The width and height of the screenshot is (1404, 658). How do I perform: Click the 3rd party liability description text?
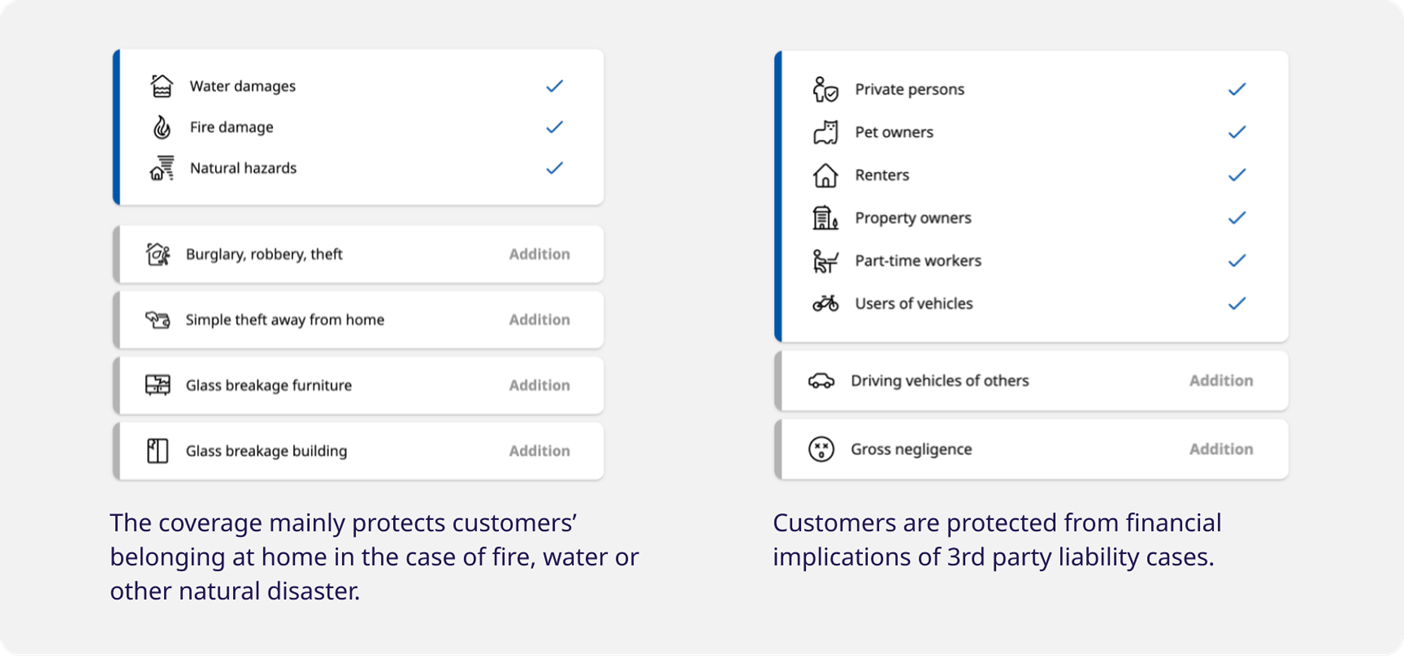996,540
